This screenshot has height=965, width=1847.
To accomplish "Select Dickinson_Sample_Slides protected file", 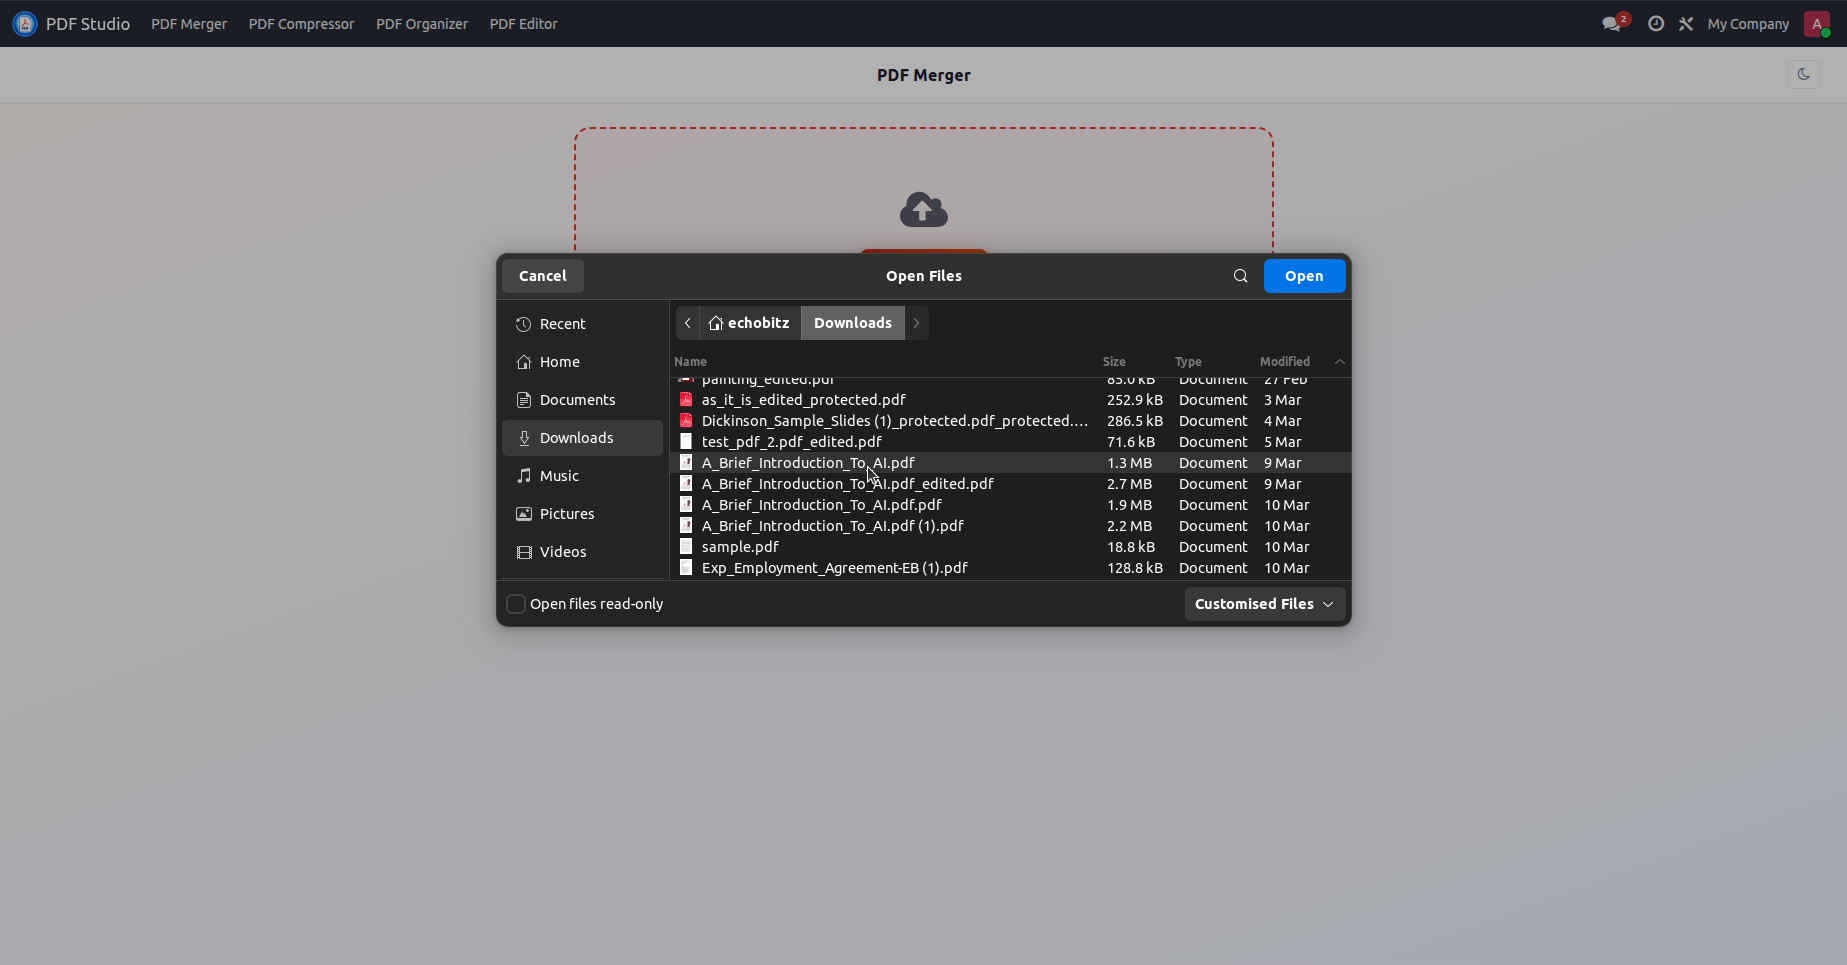I will tap(1010, 421).
